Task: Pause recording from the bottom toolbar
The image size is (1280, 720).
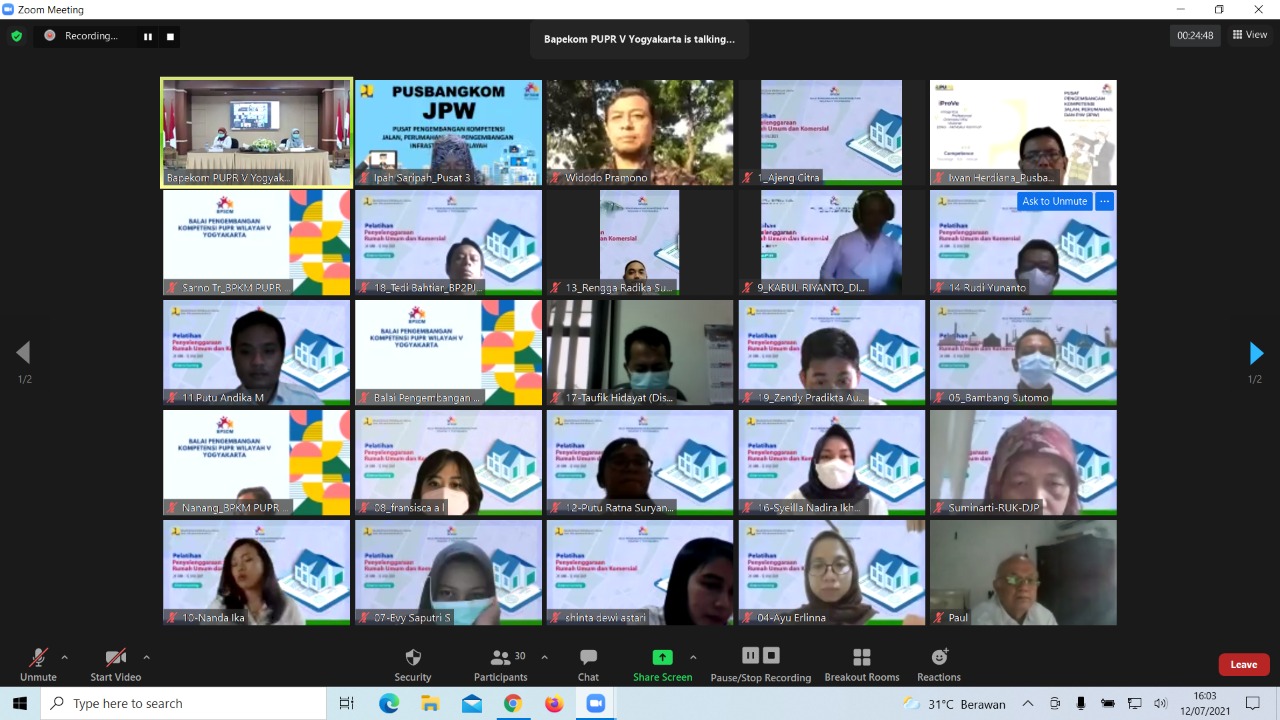Action: pos(750,656)
